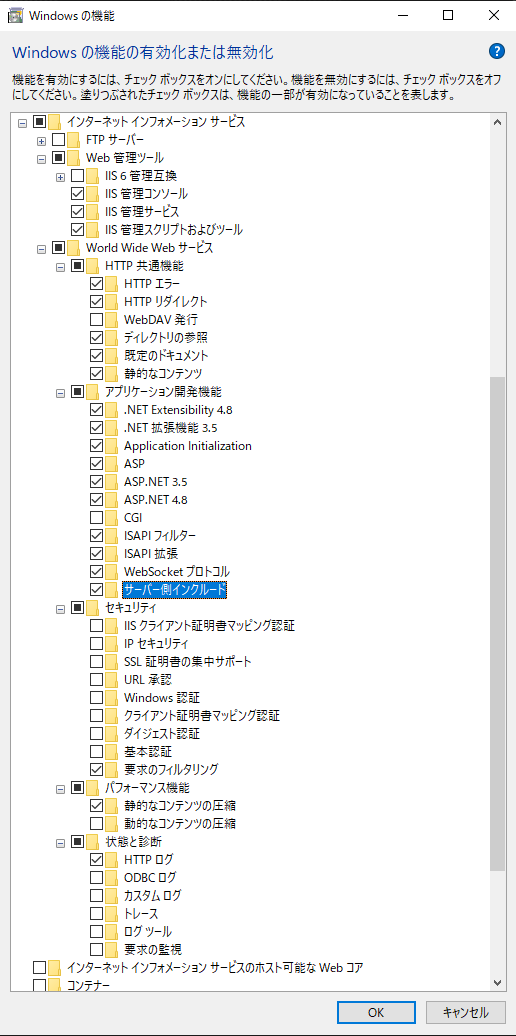Click the Windows の機能 title bar app icon
The height and width of the screenshot is (1036, 516).
point(14,15)
